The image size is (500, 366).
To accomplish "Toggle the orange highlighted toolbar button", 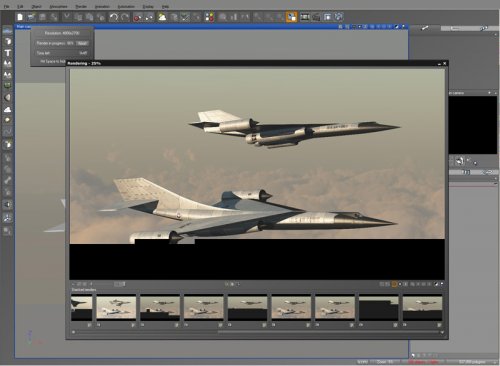I will pyautogui.click(x=291, y=17).
